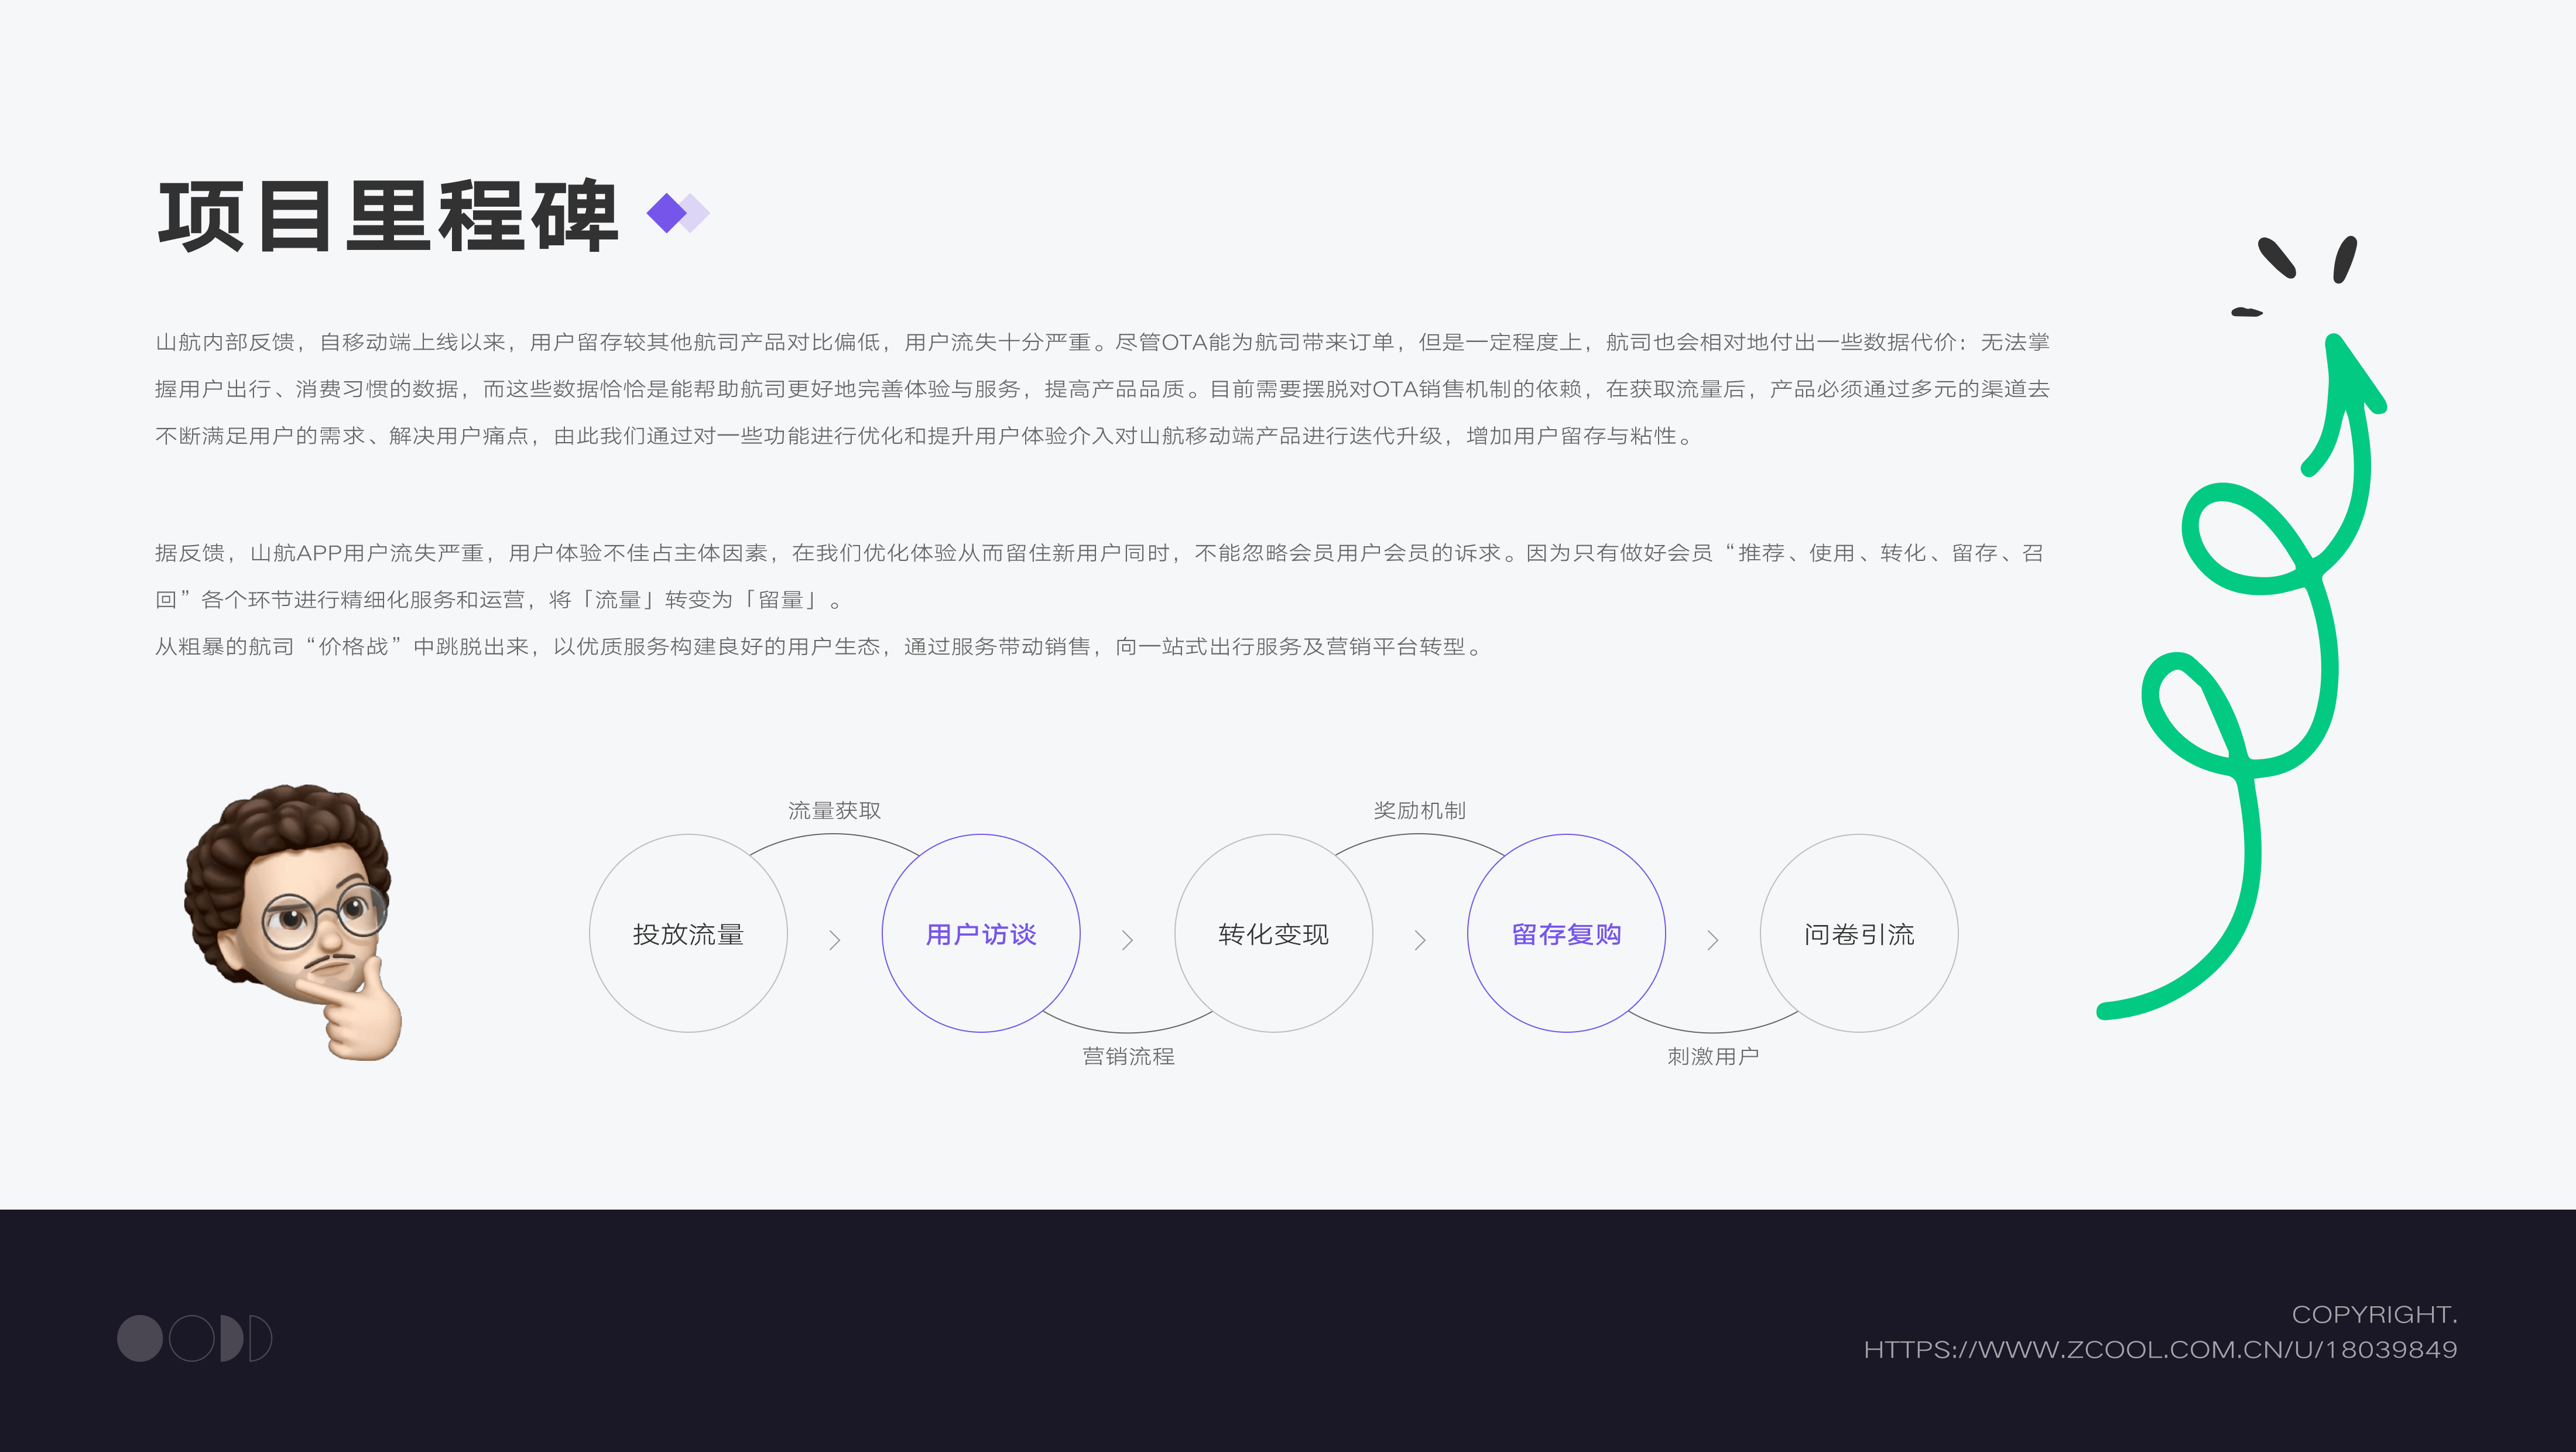The width and height of the screenshot is (2576, 1452).
Task: Click chevron arrow between 投放流量 and 用户访谈
Action: click(x=835, y=940)
